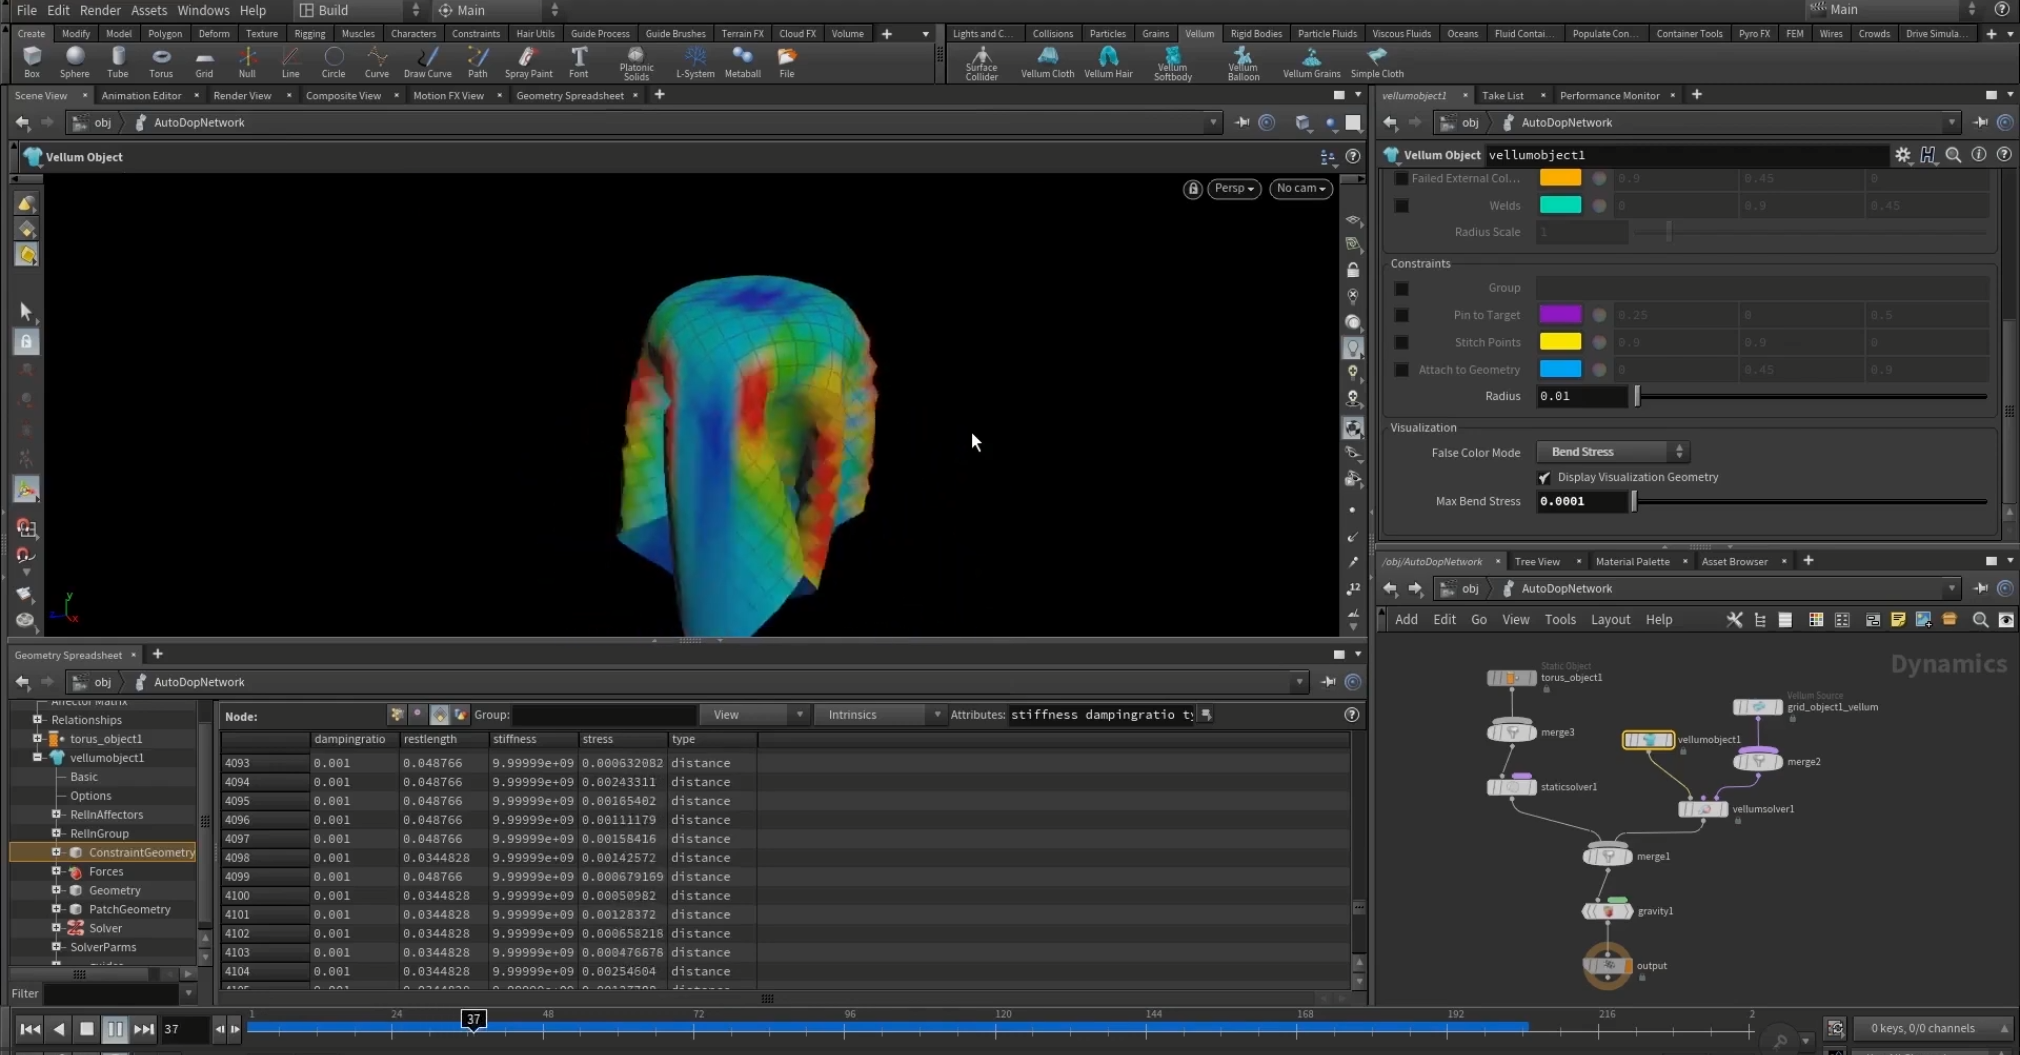Uncheck Display Visualization Geometry

pos(1544,478)
